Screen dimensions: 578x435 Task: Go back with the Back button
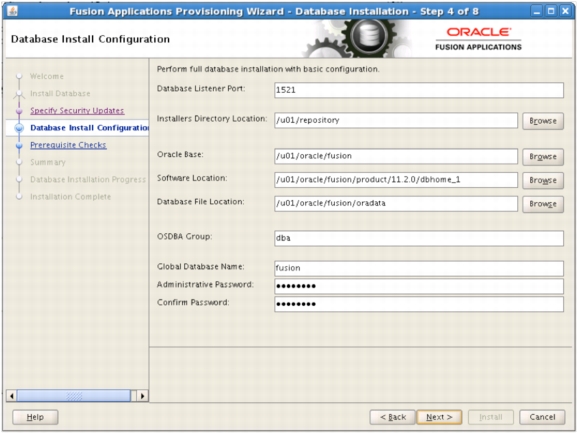pos(393,417)
